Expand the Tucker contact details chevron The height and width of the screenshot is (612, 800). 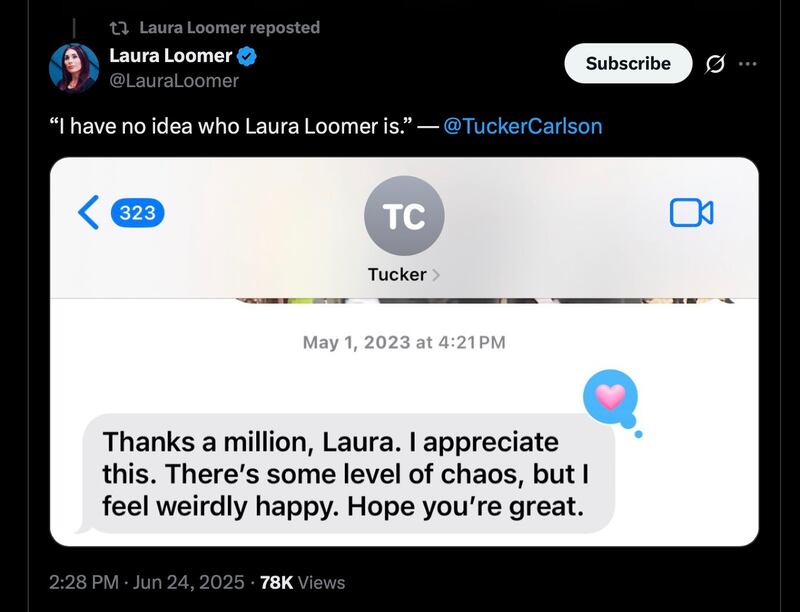point(436,274)
